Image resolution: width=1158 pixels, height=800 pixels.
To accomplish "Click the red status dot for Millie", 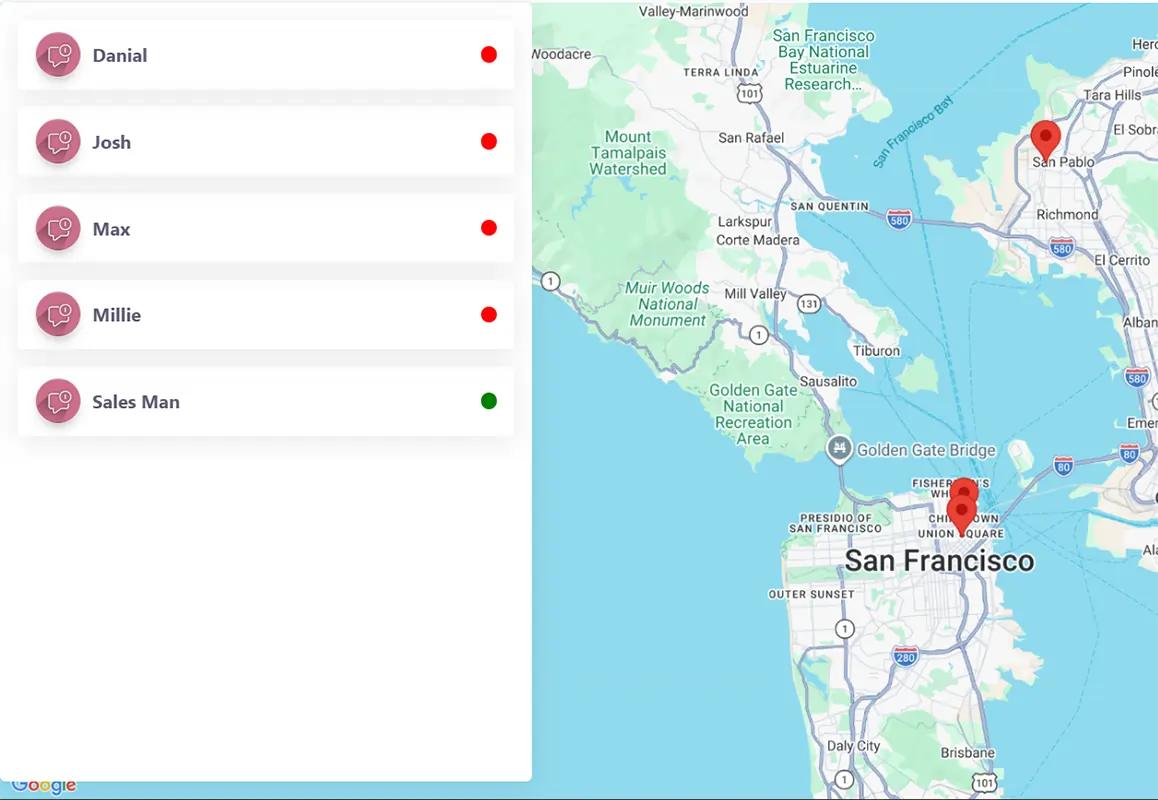I will [x=489, y=315].
